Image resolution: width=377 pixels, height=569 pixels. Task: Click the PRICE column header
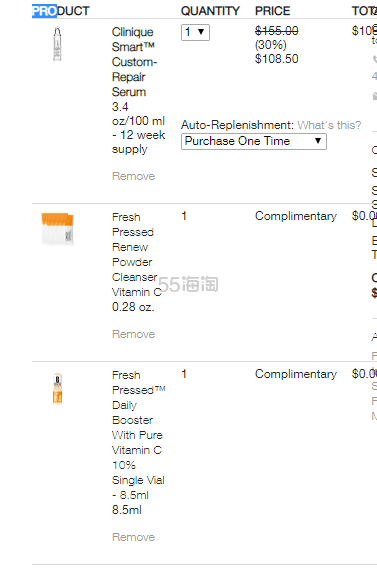click(x=272, y=11)
